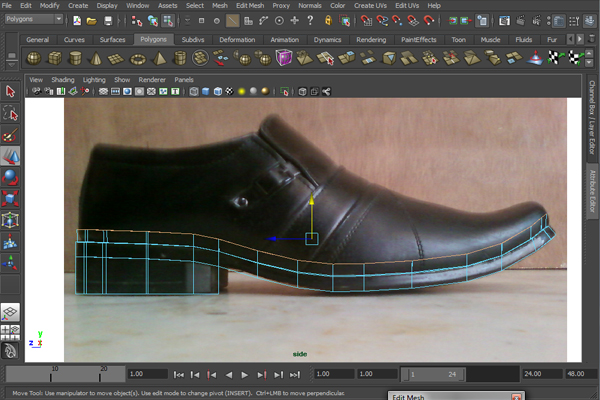This screenshot has width=600, height=400.
Task: Click the animation end time field 48.00
Action: point(580,374)
